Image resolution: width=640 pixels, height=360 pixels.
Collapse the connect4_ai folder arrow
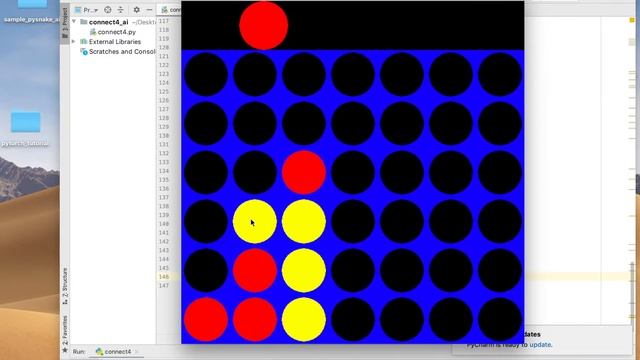pos(74,22)
